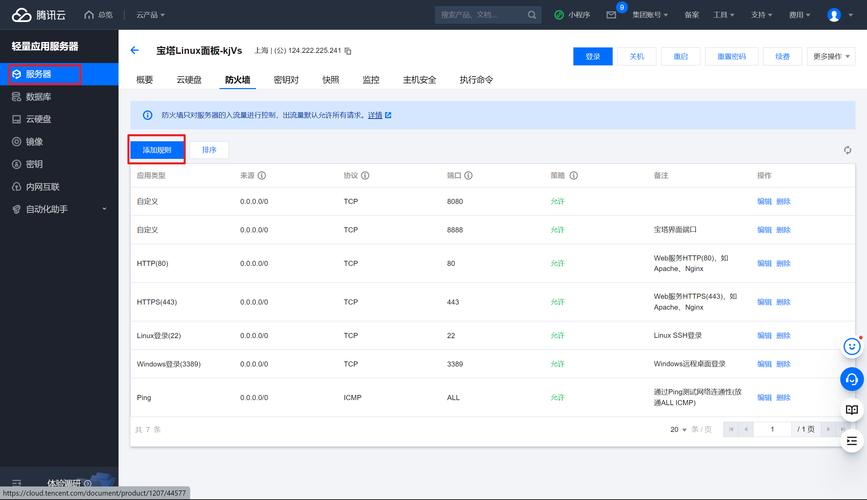Change the 20 per page selector

pyautogui.click(x=678, y=429)
